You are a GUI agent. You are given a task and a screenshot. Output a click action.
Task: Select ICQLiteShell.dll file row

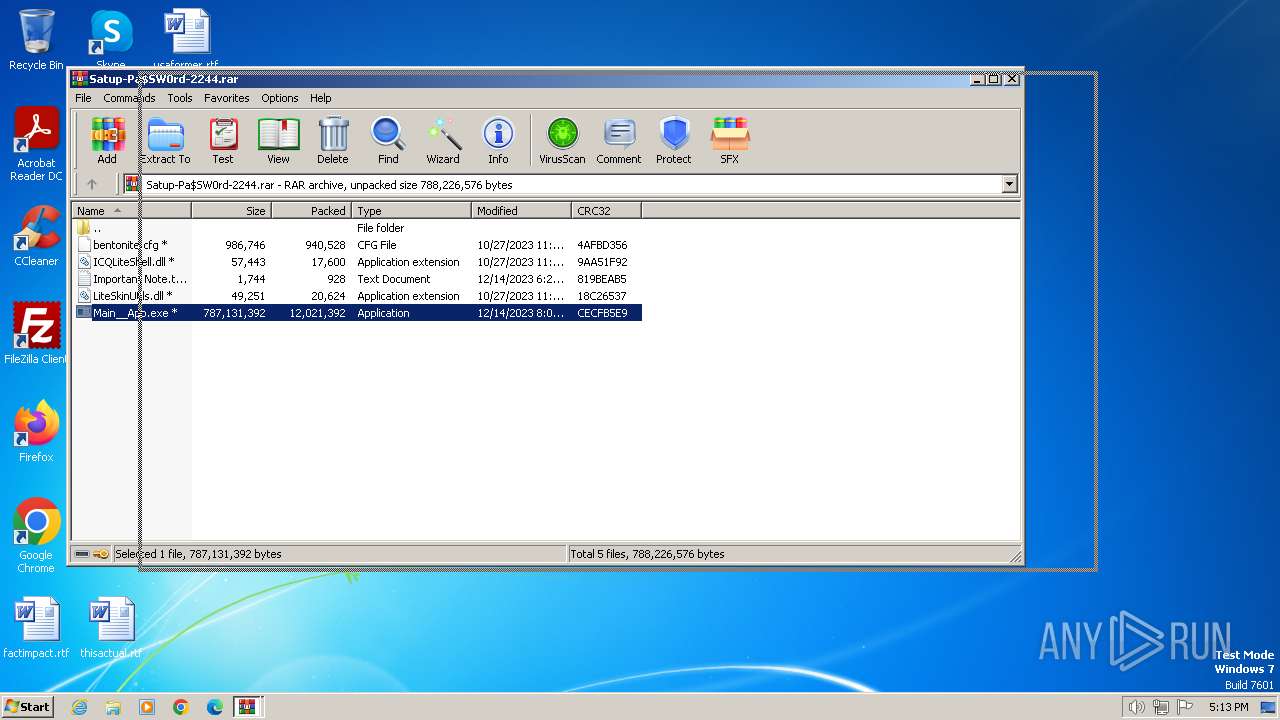(357, 262)
